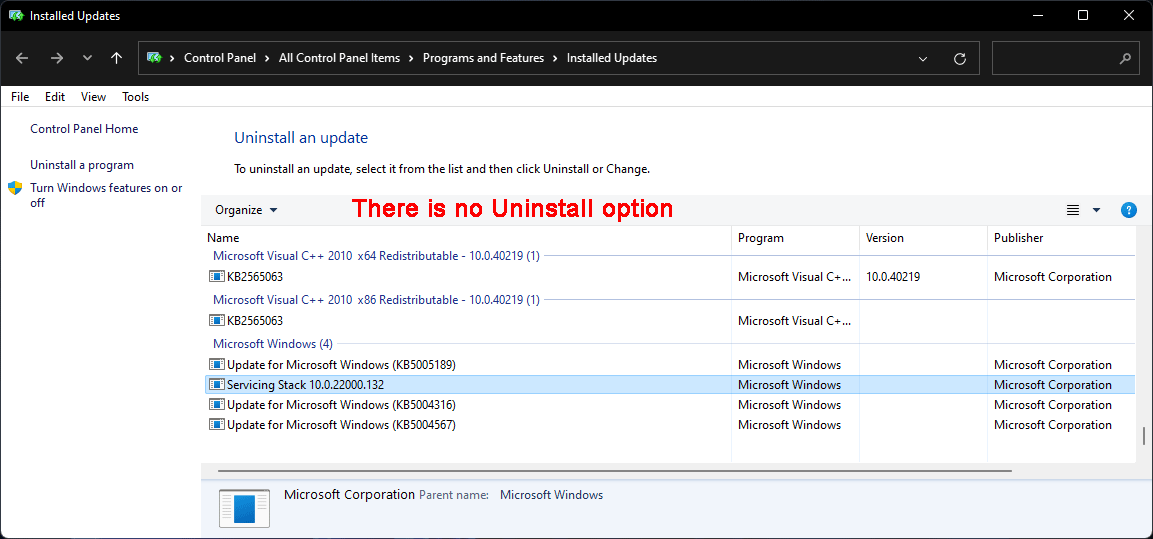Viewport: 1153px width, 539px height.
Task: Select KB2565063 under the x86 Redistributable
Action: coord(668,321)
